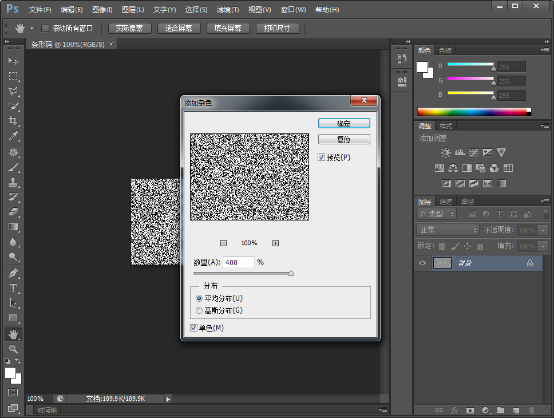Hide the Background layer visibility eye
The image size is (554, 418).
point(422,263)
